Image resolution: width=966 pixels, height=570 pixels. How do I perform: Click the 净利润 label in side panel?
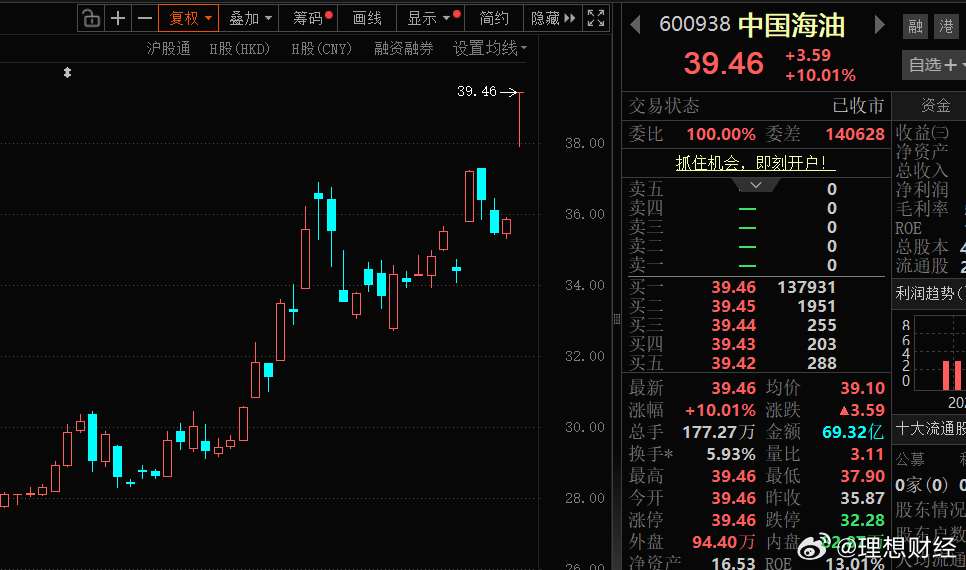[x=922, y=190]
